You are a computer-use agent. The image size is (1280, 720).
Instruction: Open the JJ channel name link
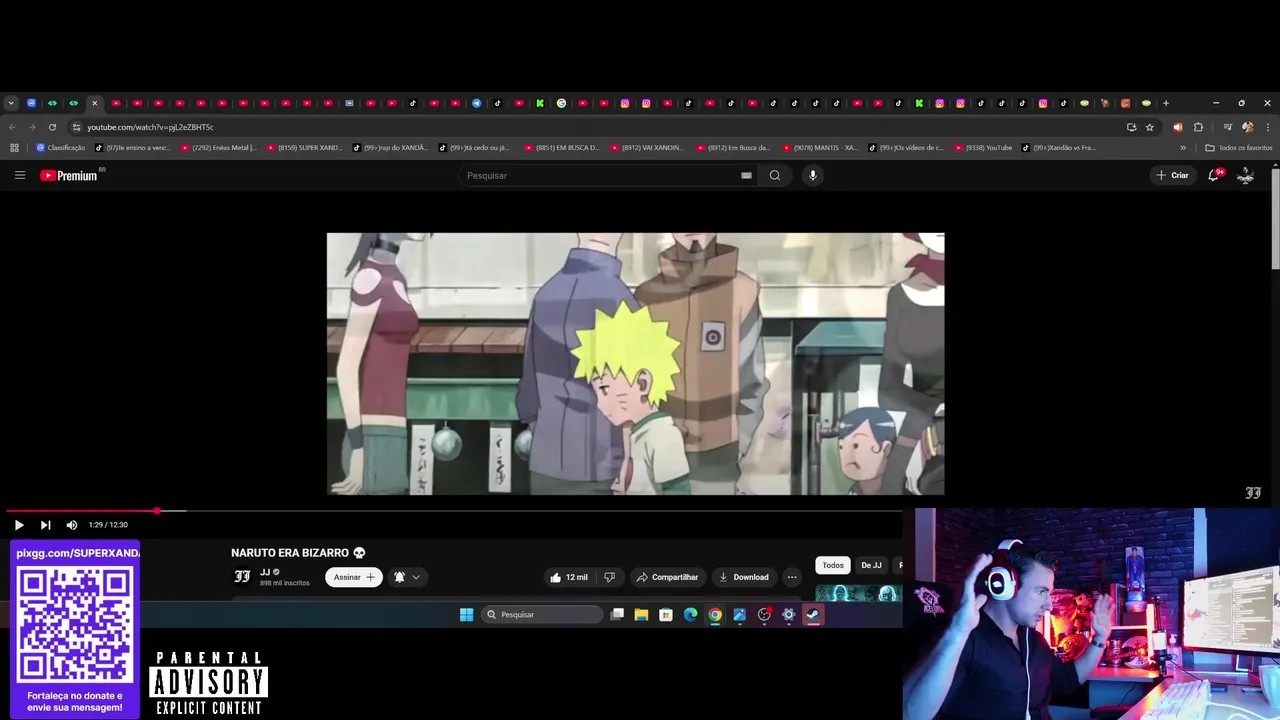coord(265,572)
